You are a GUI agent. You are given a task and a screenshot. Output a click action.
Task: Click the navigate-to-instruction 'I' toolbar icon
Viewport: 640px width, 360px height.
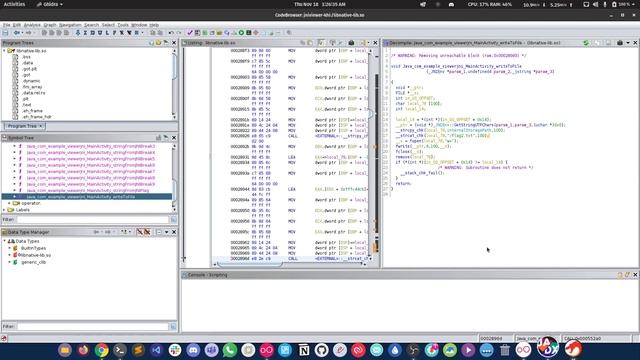[x=85, y=33]
